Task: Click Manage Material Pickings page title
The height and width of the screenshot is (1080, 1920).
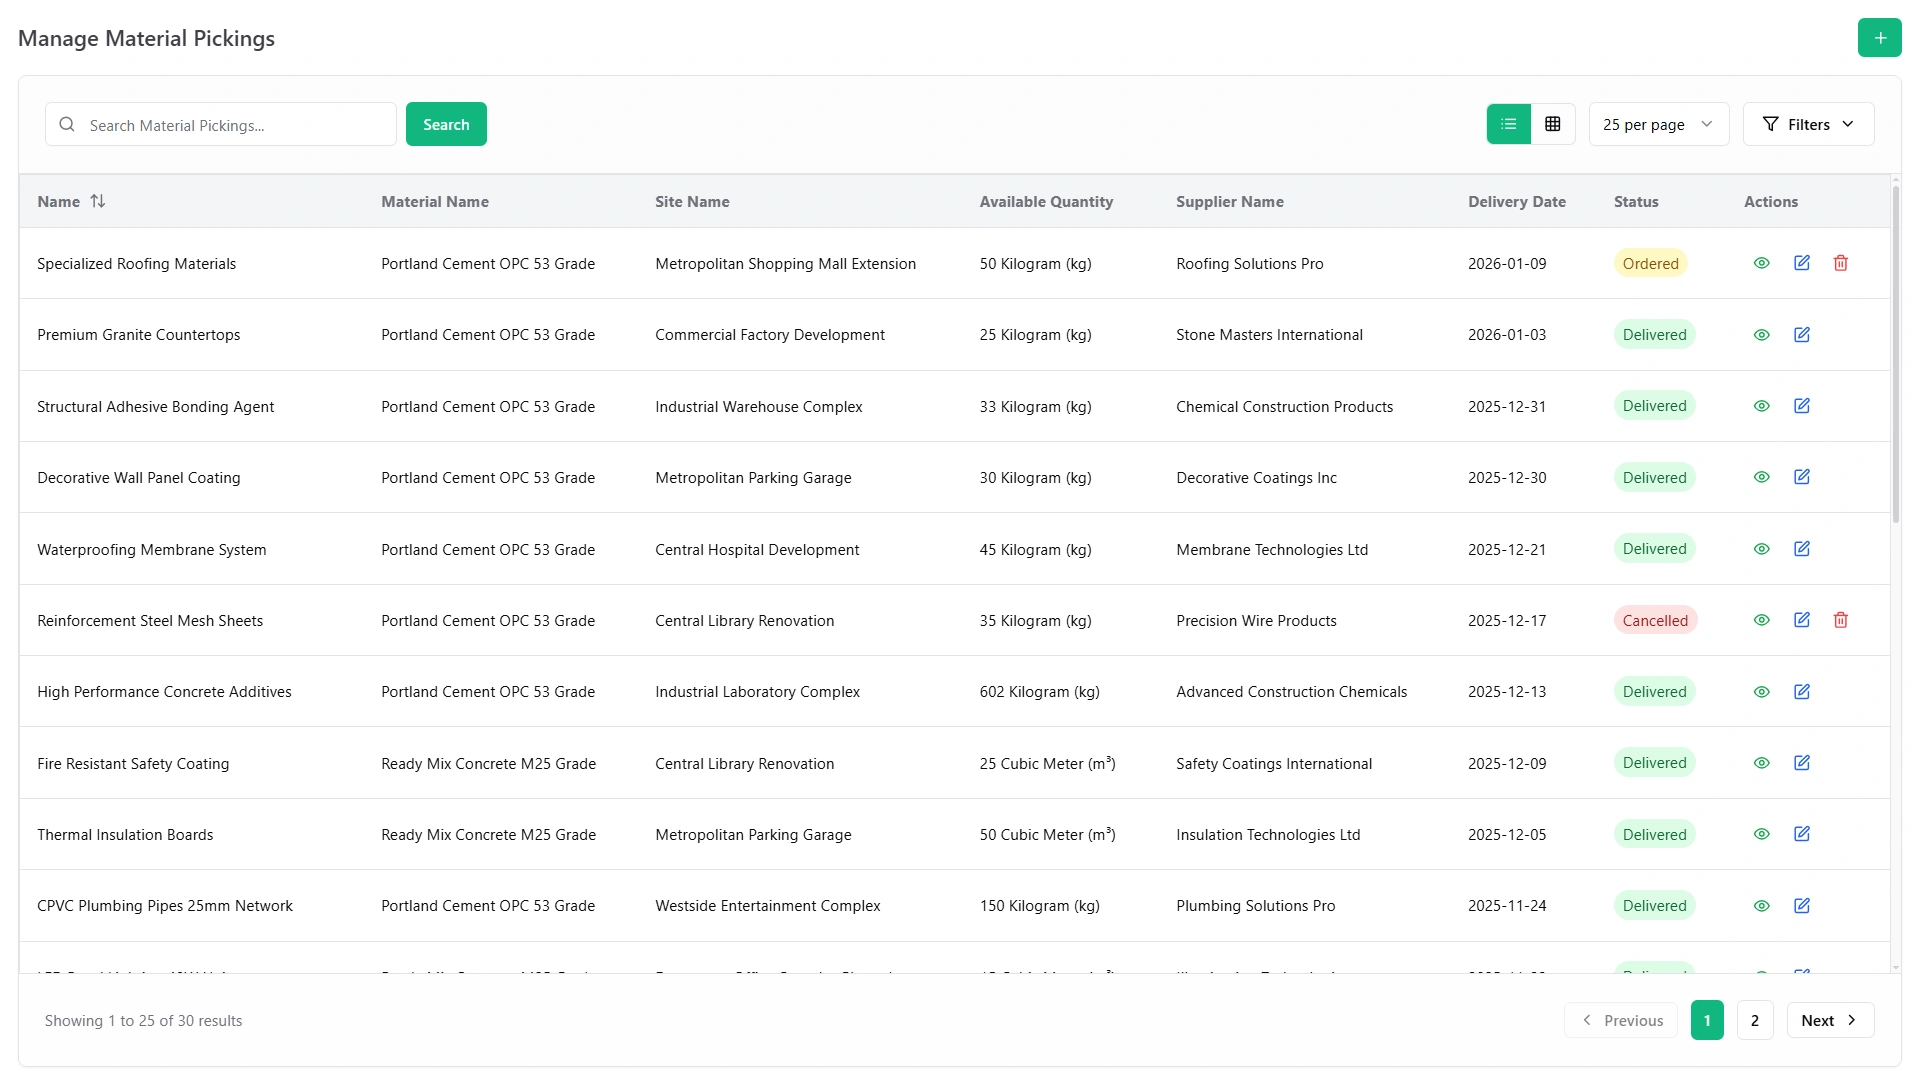Action: pos(146,38)
